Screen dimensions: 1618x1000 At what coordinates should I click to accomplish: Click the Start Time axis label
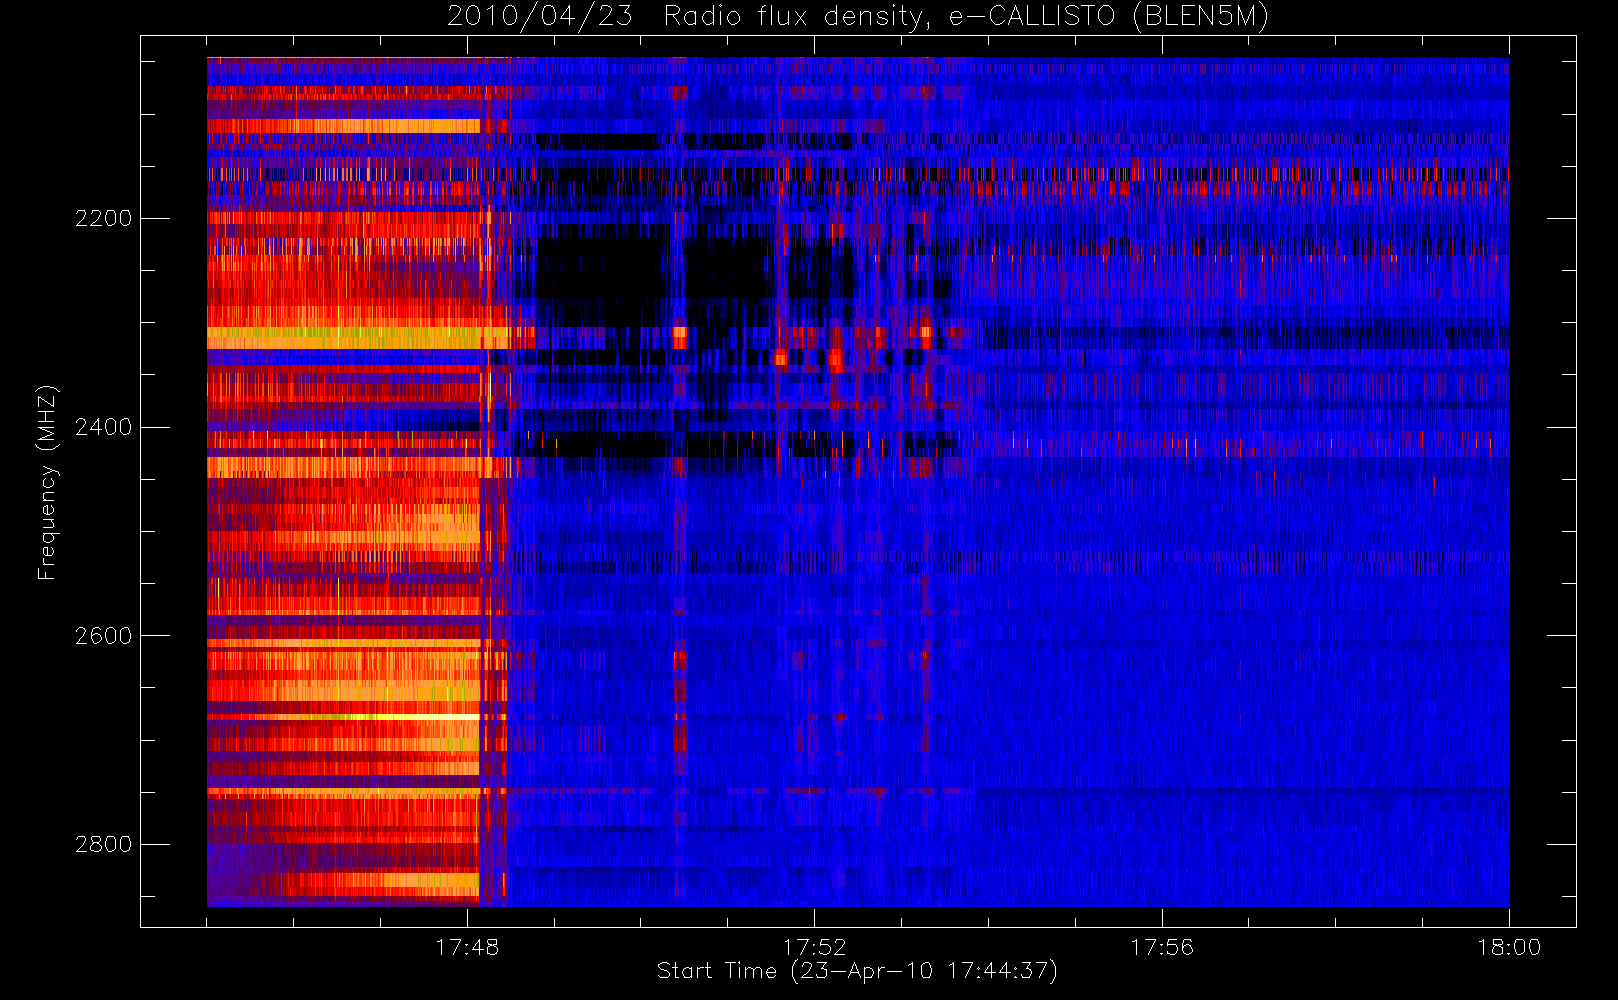coord(857,971)
